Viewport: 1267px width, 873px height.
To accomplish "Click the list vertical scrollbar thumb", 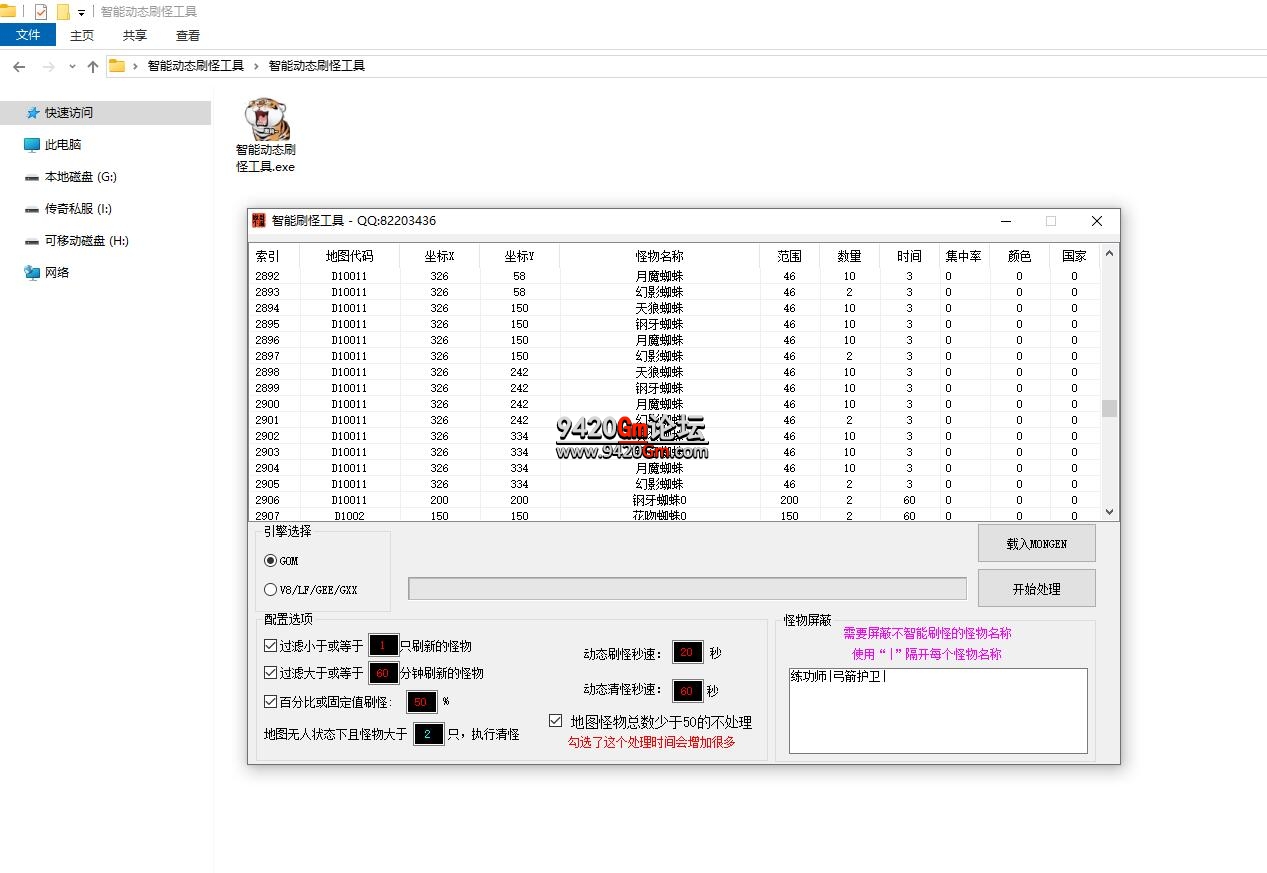I will (x=1109, y=409).
